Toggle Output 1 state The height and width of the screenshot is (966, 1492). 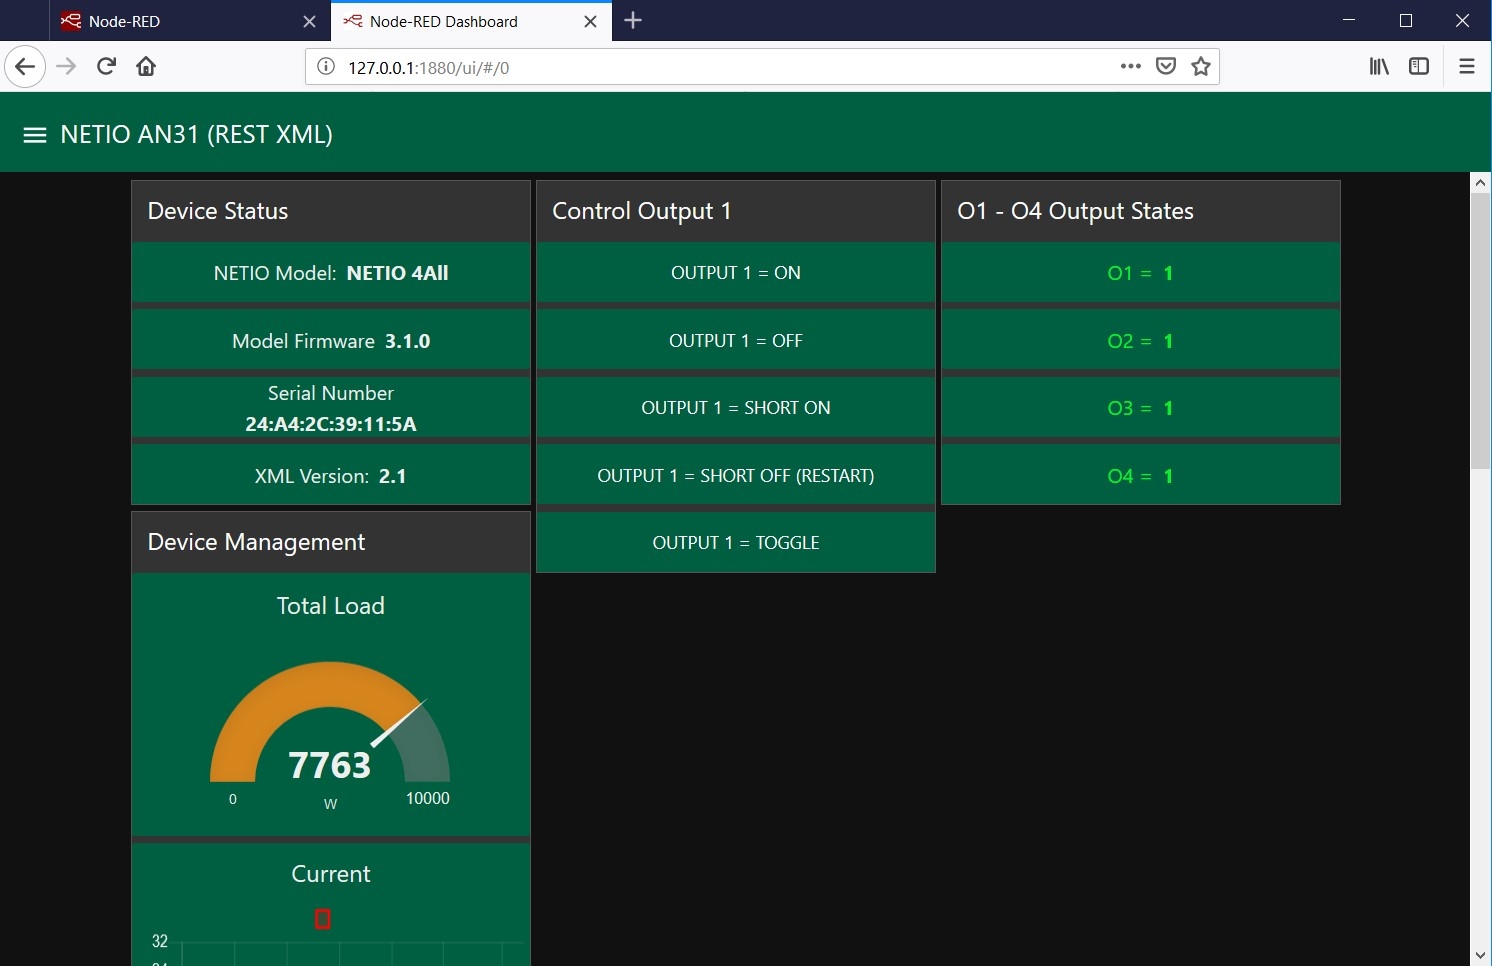coord(736,543)
